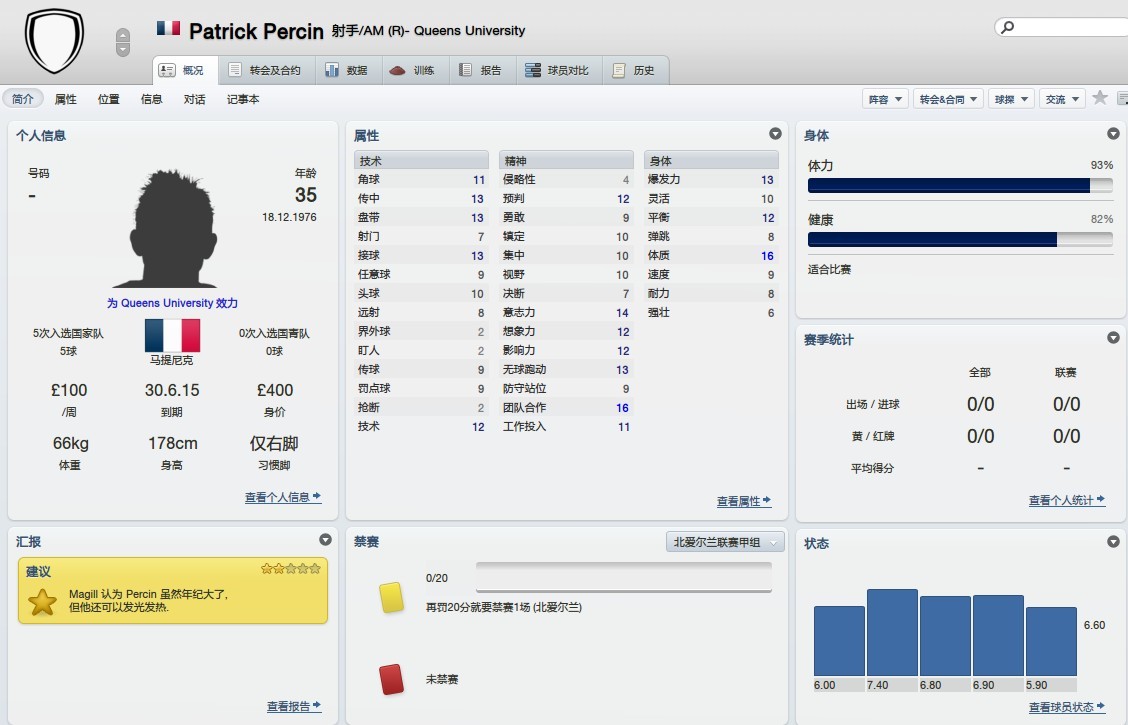The width and height of the screenshot is (1128, 725).
Task: Expand the 转会&合同 dropdown
Action: 948,99
